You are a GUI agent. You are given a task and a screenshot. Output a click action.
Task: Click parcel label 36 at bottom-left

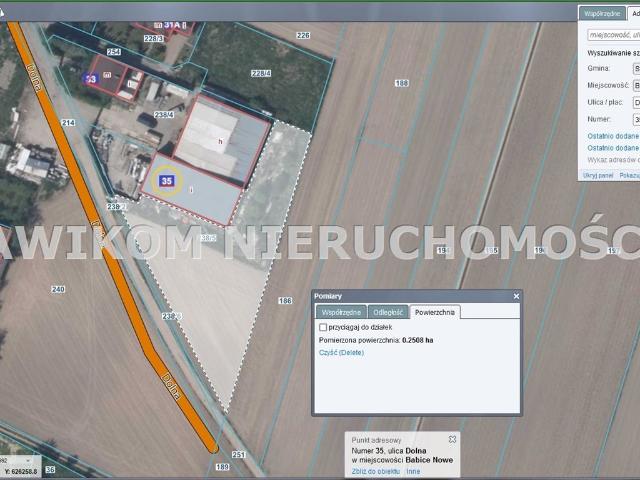tap(50, 469)
